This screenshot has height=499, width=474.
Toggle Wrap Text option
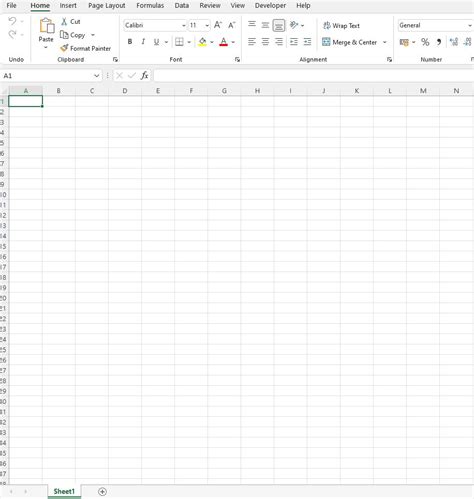(341, 26)
